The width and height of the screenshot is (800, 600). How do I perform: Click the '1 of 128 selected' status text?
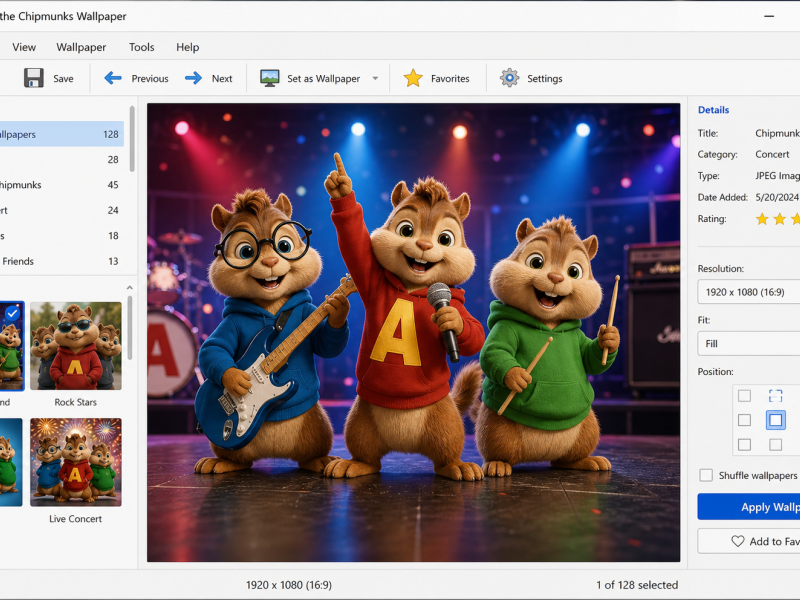(637, 585)
